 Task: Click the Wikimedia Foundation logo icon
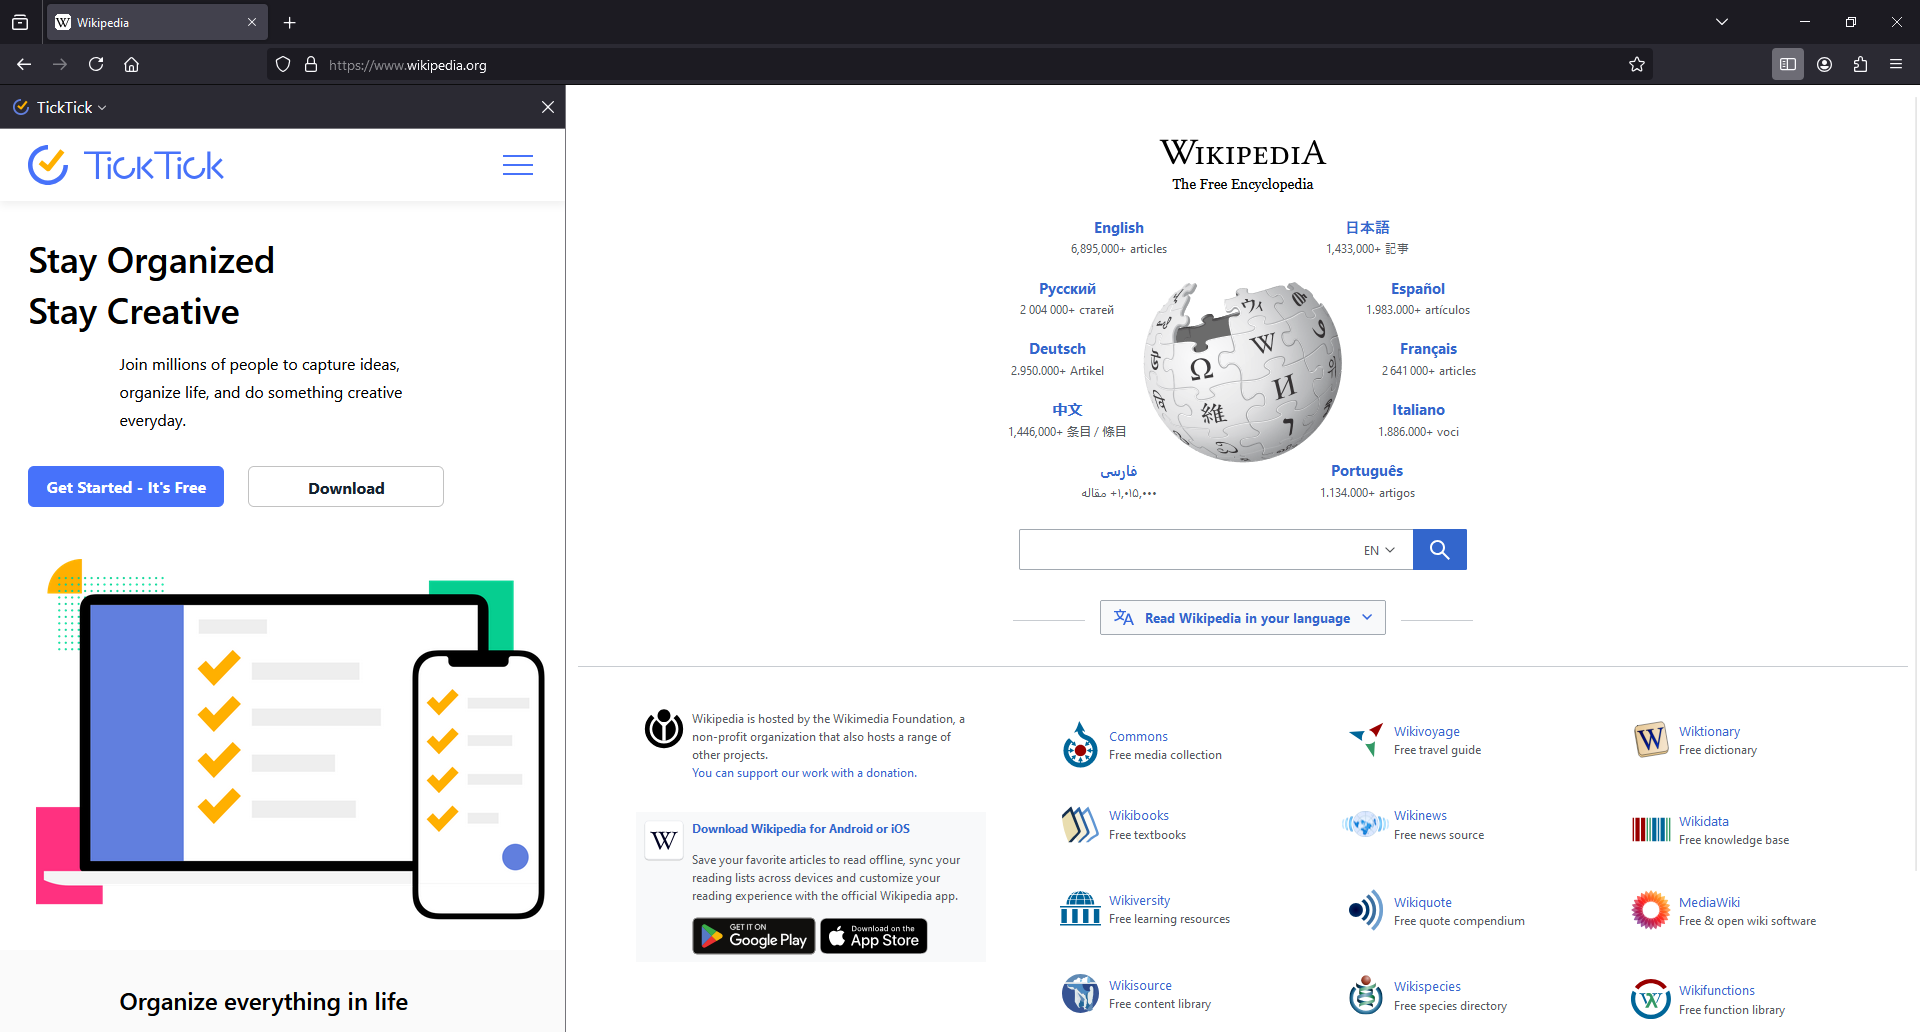(x=663, y=728)
